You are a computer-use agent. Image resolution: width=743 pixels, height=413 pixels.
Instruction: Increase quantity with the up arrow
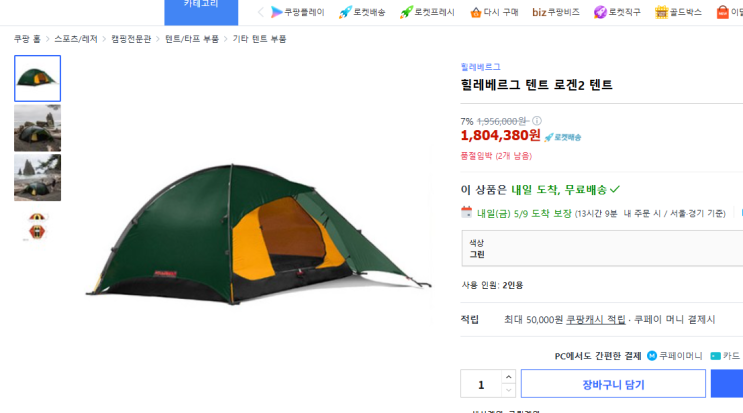point(508,377)
